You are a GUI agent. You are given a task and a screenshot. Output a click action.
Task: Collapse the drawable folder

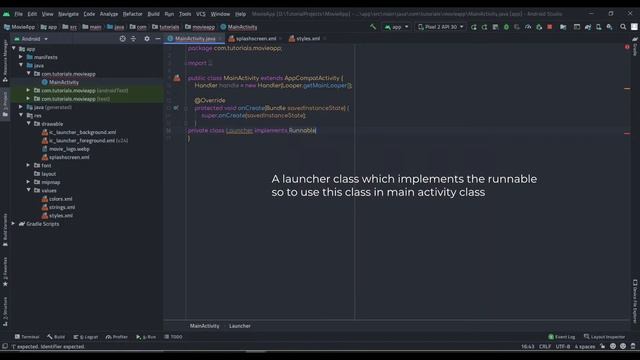pos(28,124)
